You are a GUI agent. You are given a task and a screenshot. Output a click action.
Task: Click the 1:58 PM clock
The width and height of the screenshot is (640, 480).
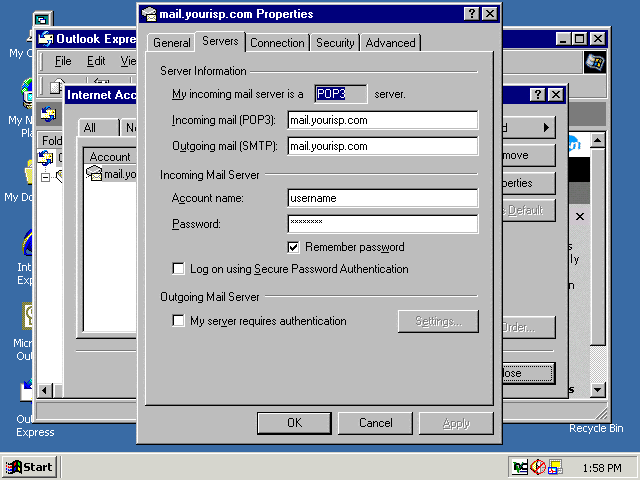[602, 468]
